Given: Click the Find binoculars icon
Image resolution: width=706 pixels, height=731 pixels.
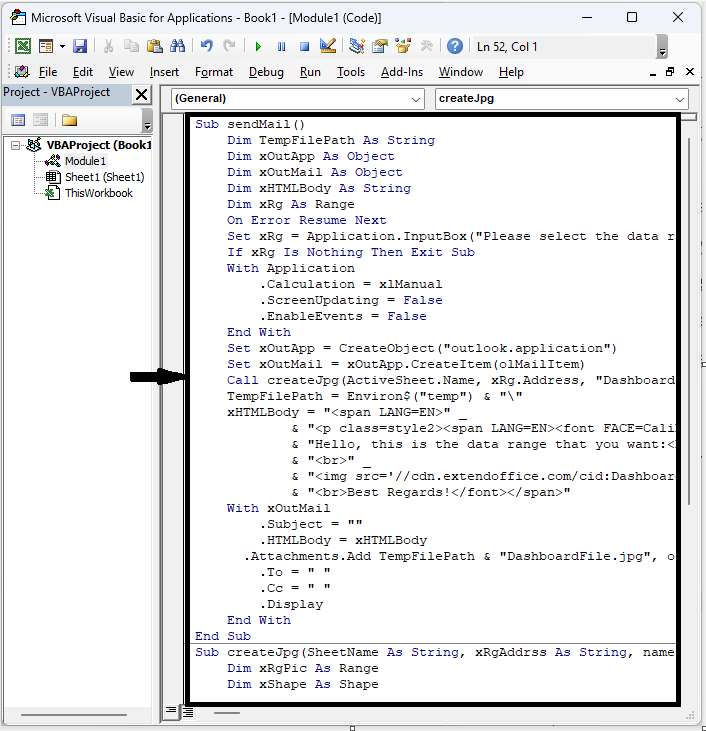Looking at the screenshot, I should click(x=178, y=46).
